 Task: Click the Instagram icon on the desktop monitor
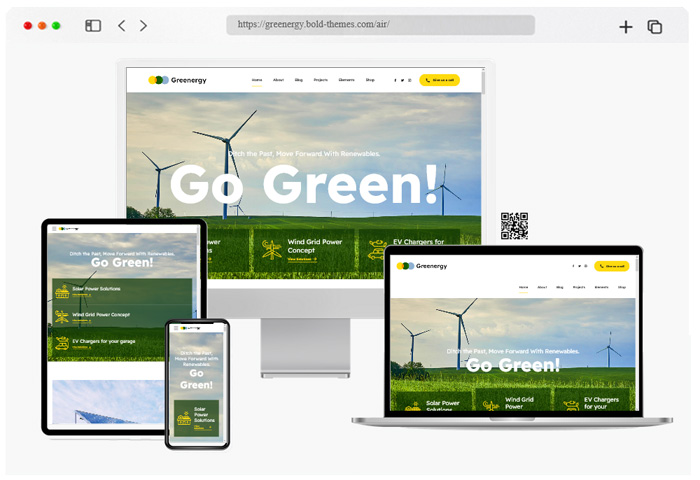click(409, 80)
